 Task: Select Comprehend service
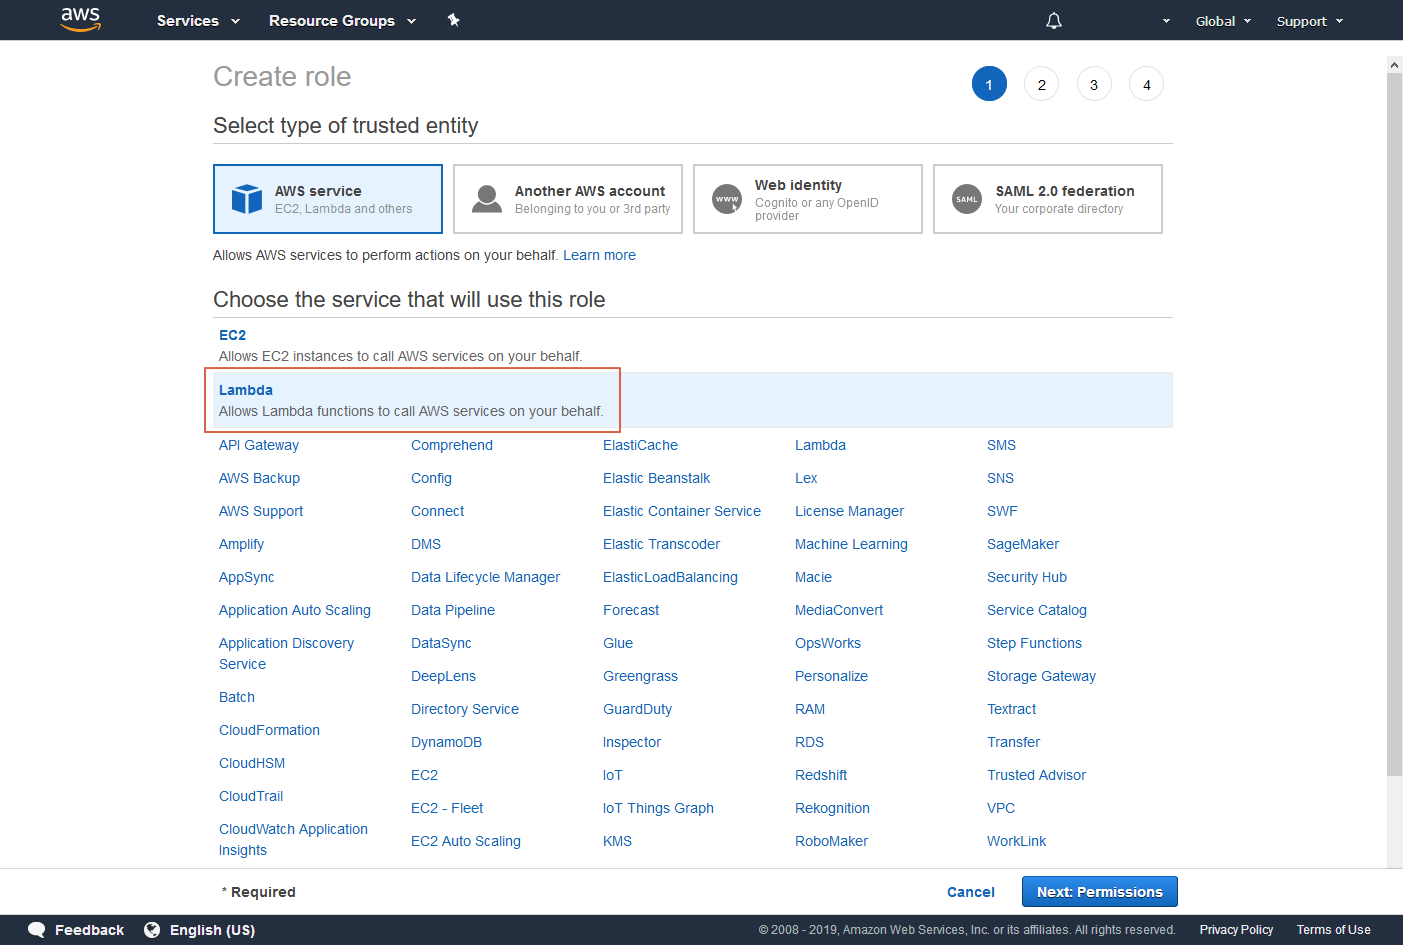pyautogui.click(x=452, y=445)
